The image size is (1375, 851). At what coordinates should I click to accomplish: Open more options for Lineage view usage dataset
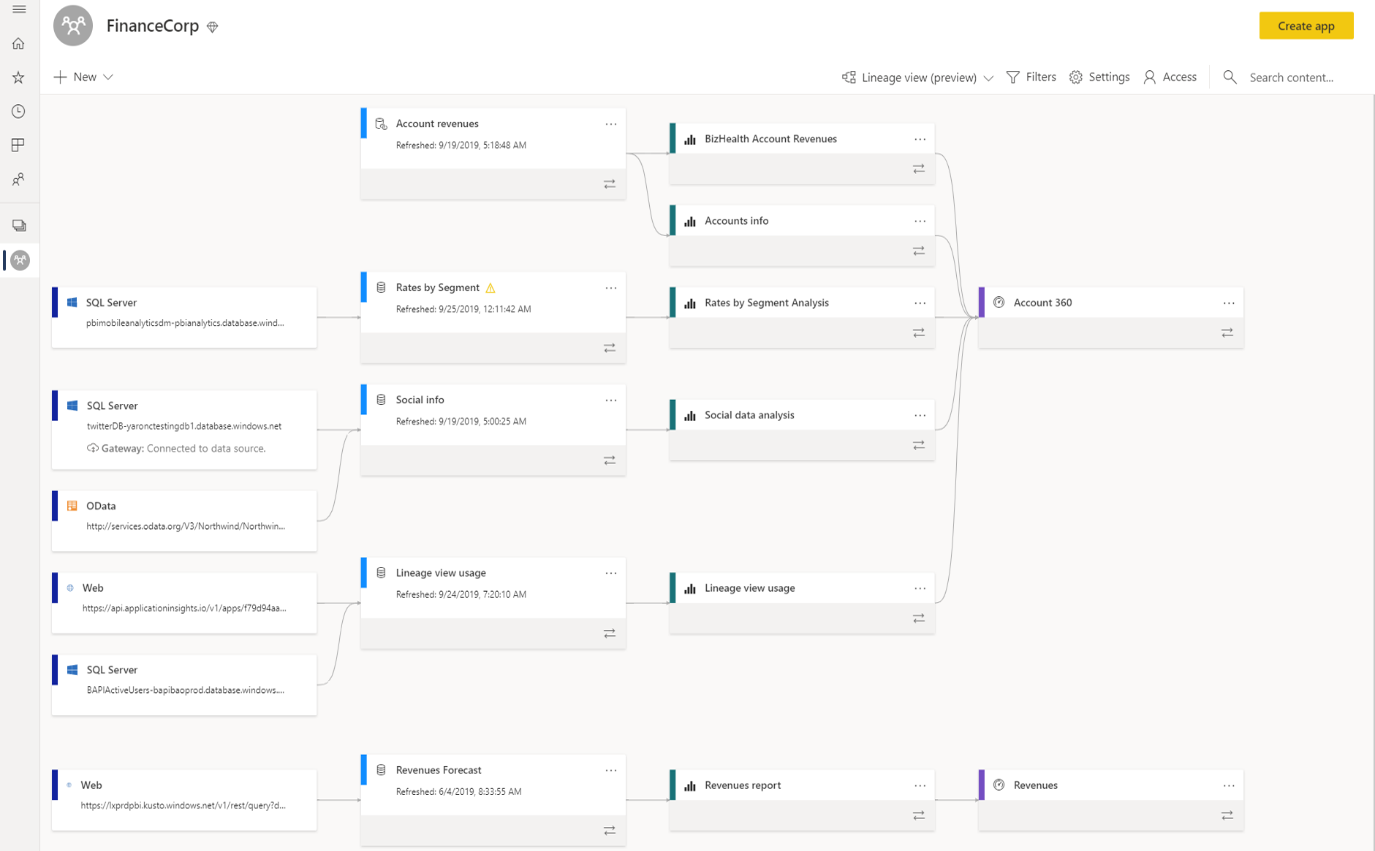pos(611,573)
